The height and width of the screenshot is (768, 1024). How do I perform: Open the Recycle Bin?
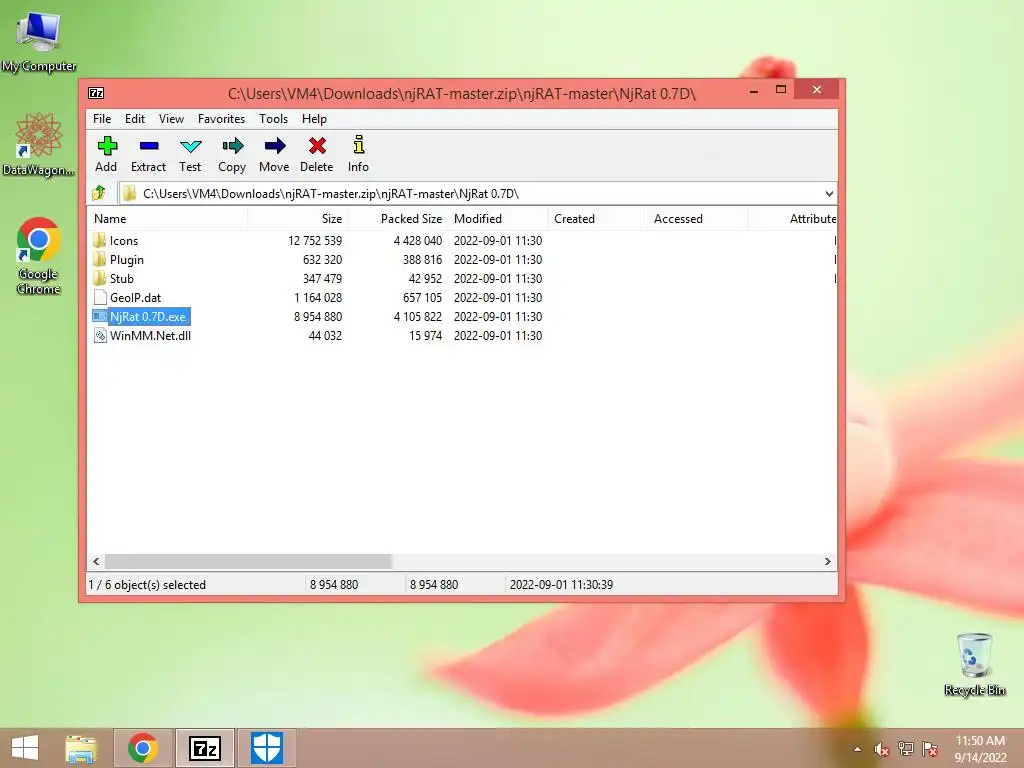pyautogui.click(x=974, y=664)
